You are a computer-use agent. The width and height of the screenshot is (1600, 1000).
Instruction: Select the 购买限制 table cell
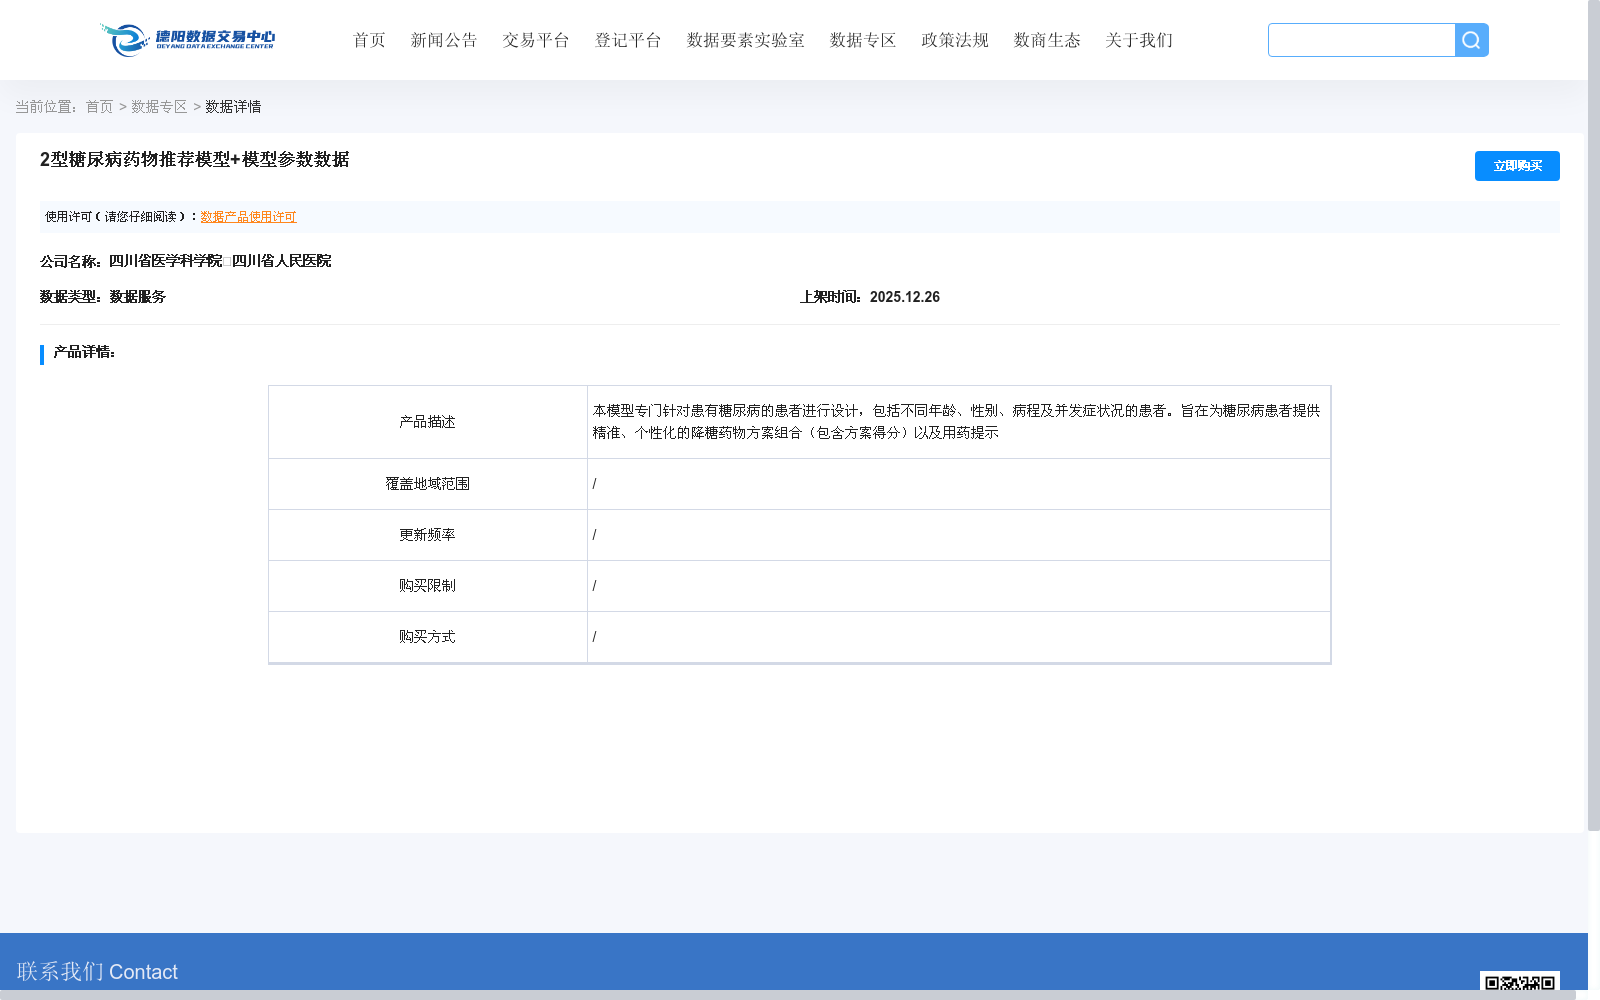(x=427, y=586)
